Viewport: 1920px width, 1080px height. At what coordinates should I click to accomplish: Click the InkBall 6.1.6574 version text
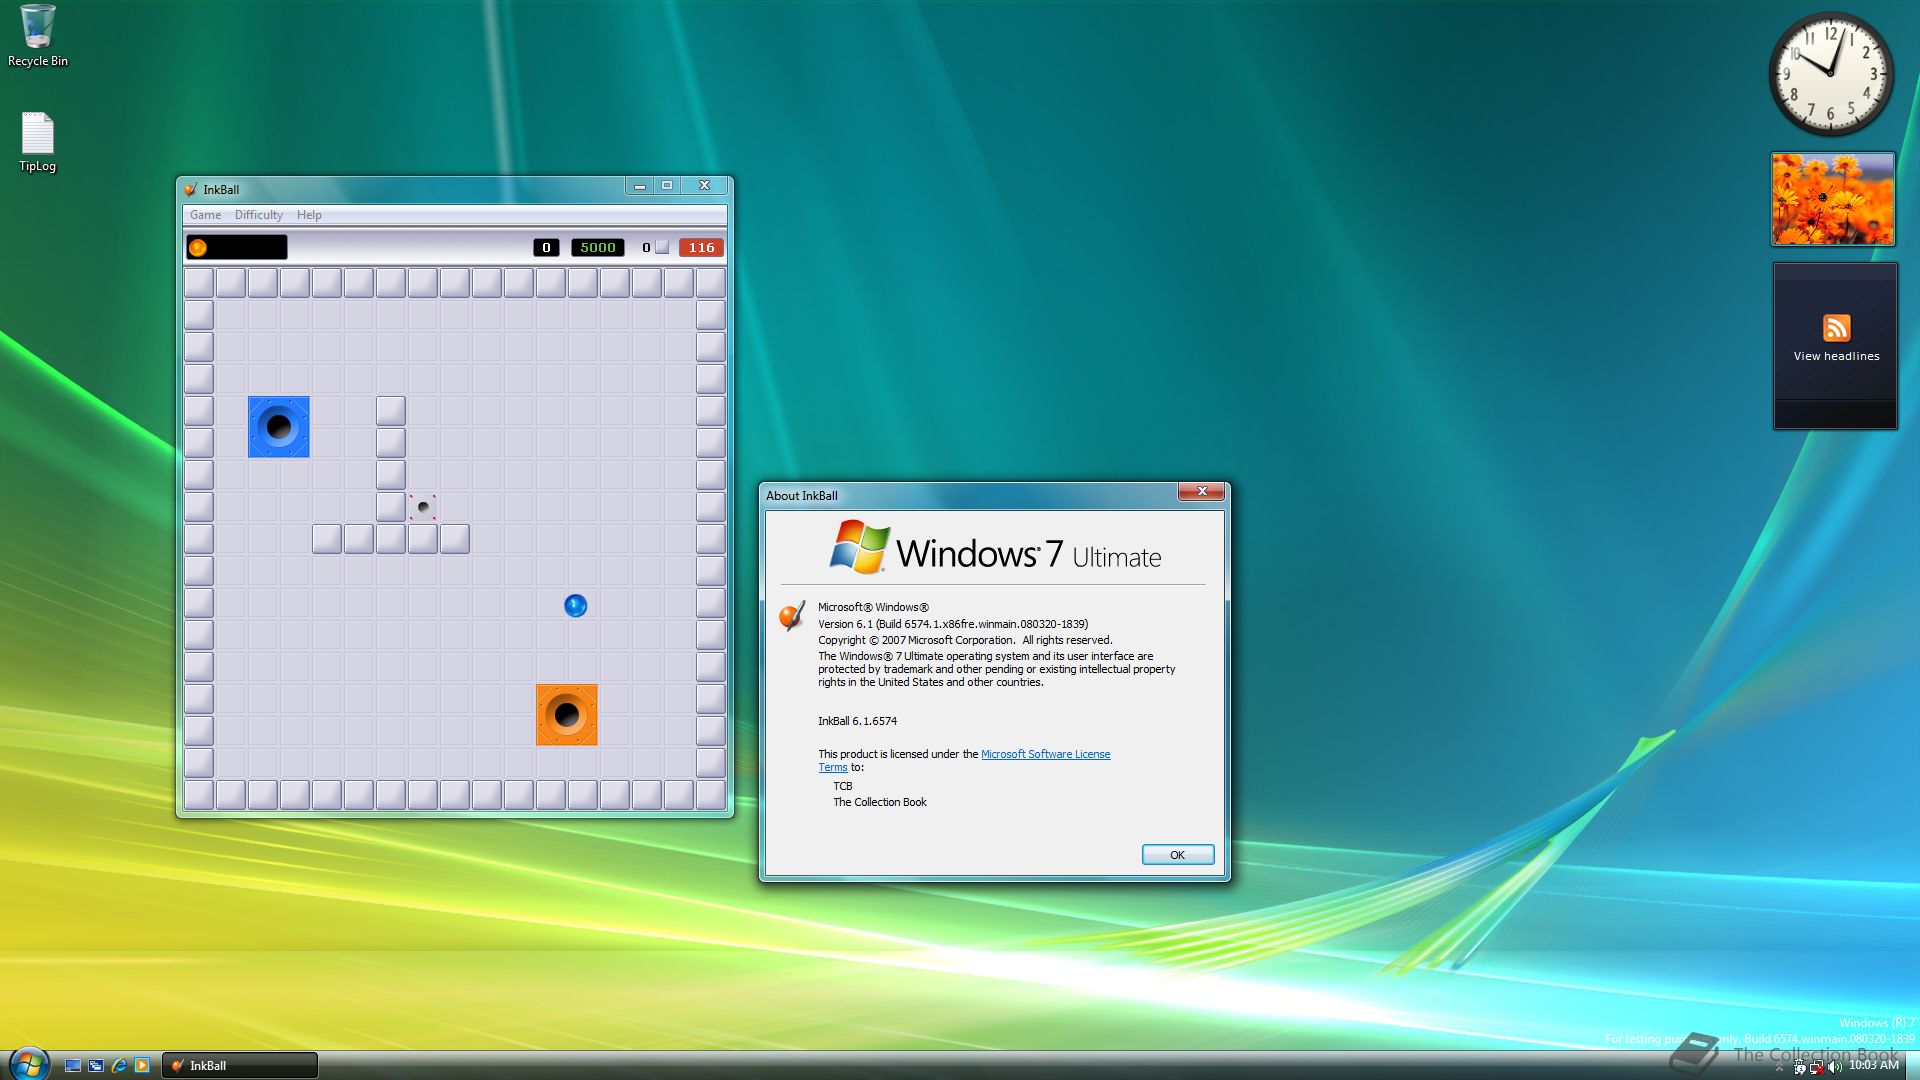(x=857, y=721)
